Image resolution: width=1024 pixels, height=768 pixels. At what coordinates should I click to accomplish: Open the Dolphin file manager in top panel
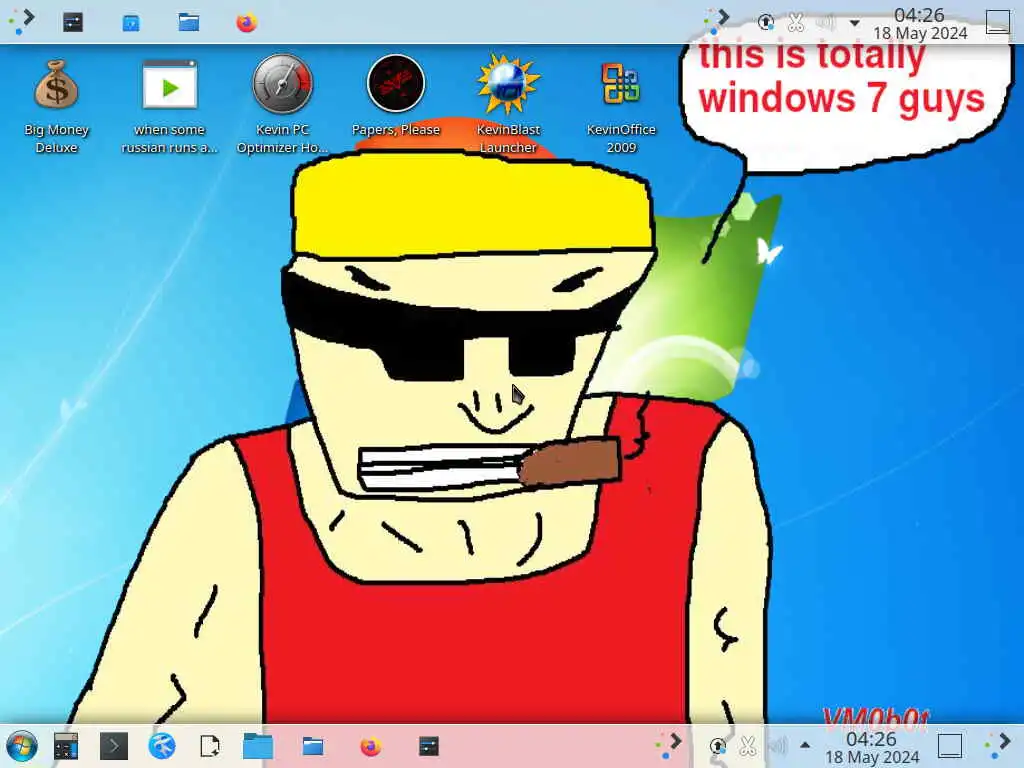pyautogui.click(x=189, y=22)
